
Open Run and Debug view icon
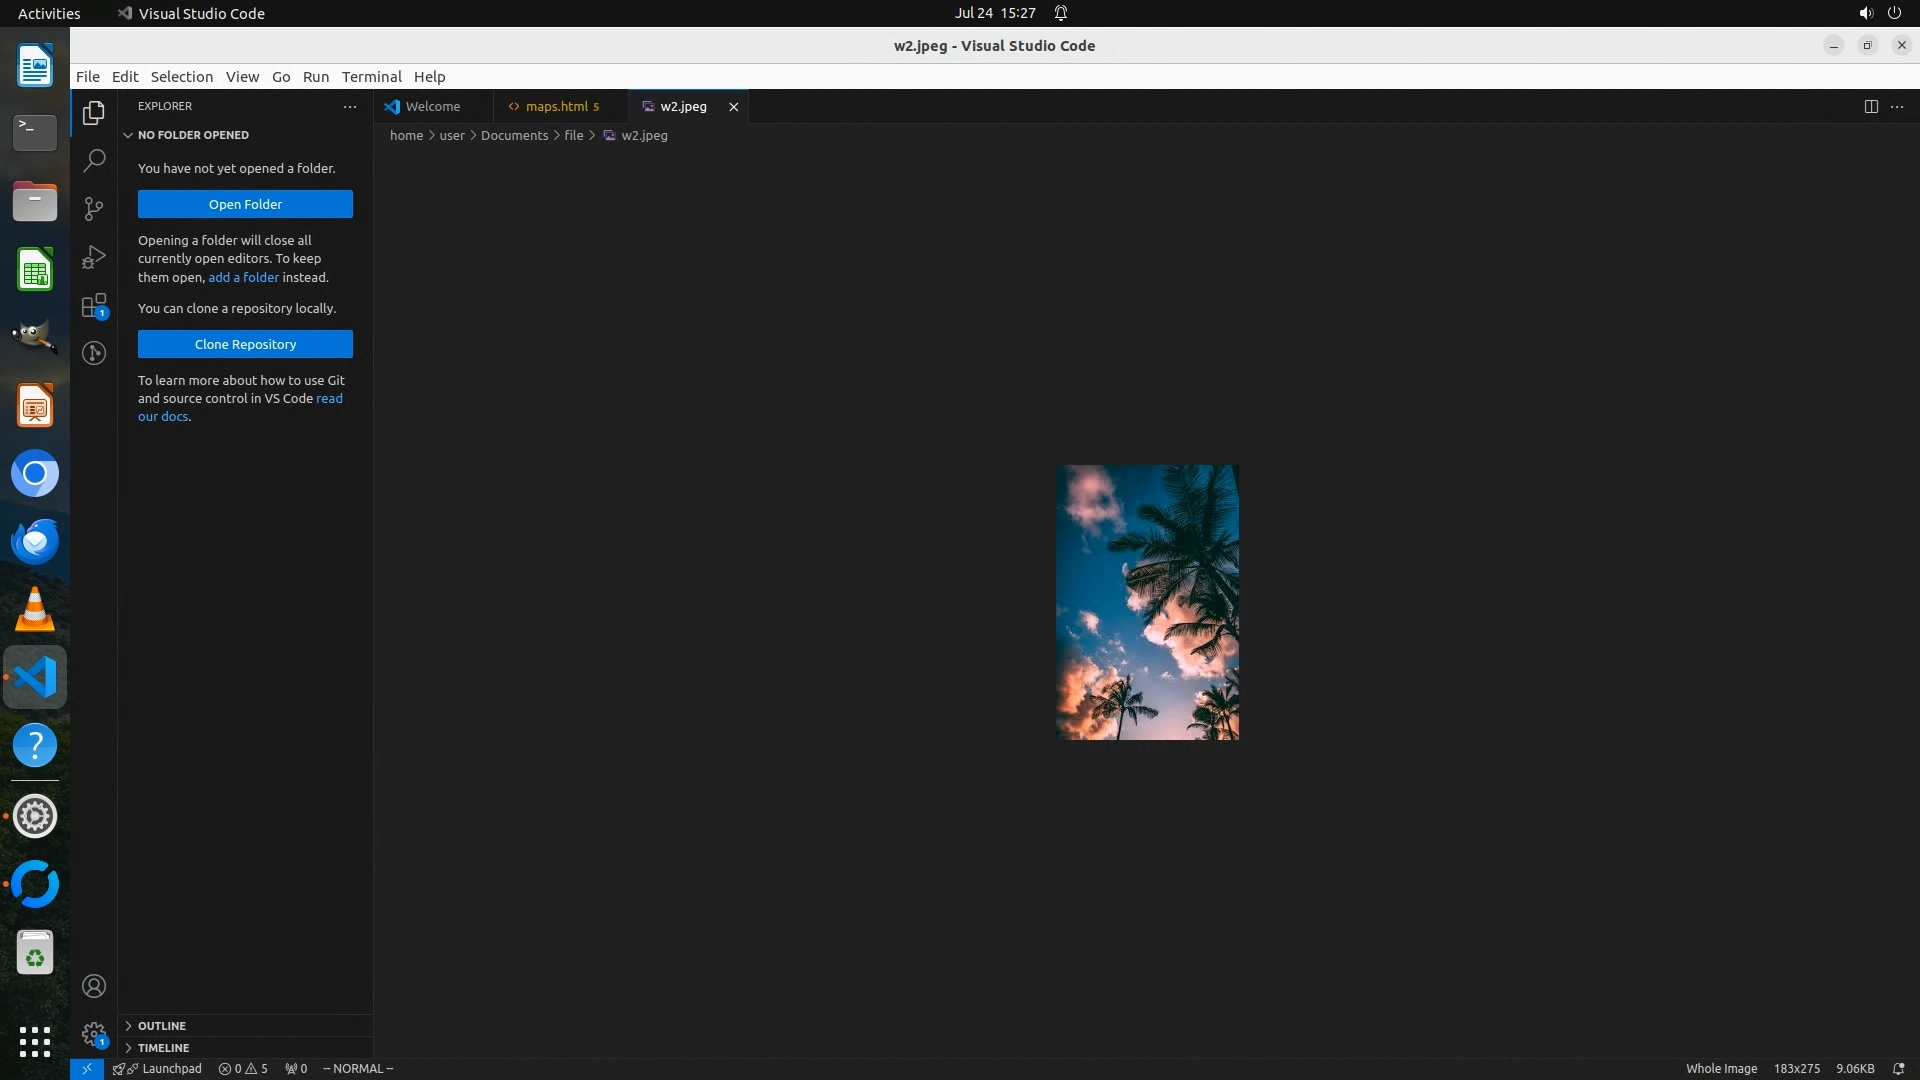click(94, 257)
